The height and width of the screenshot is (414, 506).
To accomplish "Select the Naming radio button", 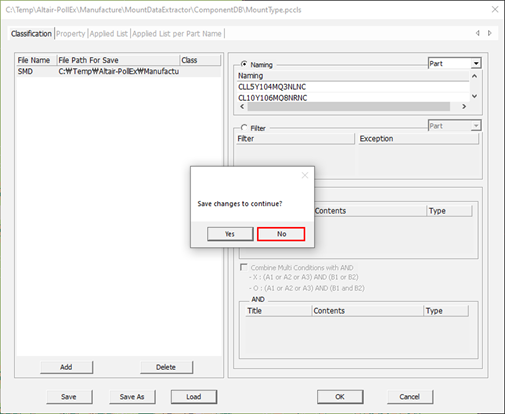I will (x=244, y=64).
